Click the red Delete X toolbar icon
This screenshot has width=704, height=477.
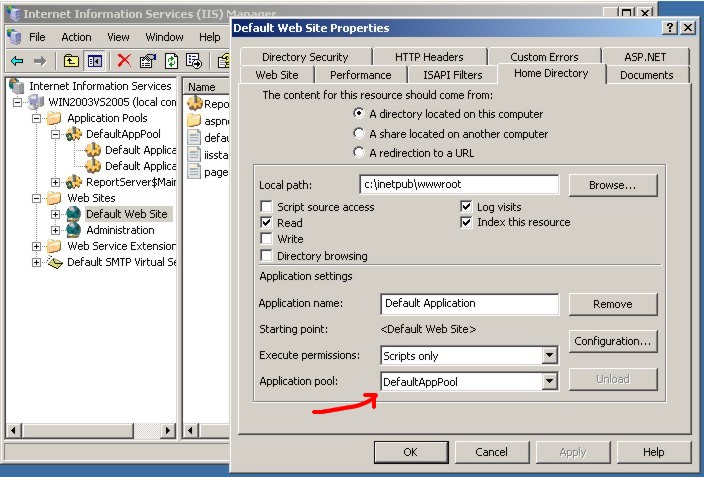pos(124,61)
